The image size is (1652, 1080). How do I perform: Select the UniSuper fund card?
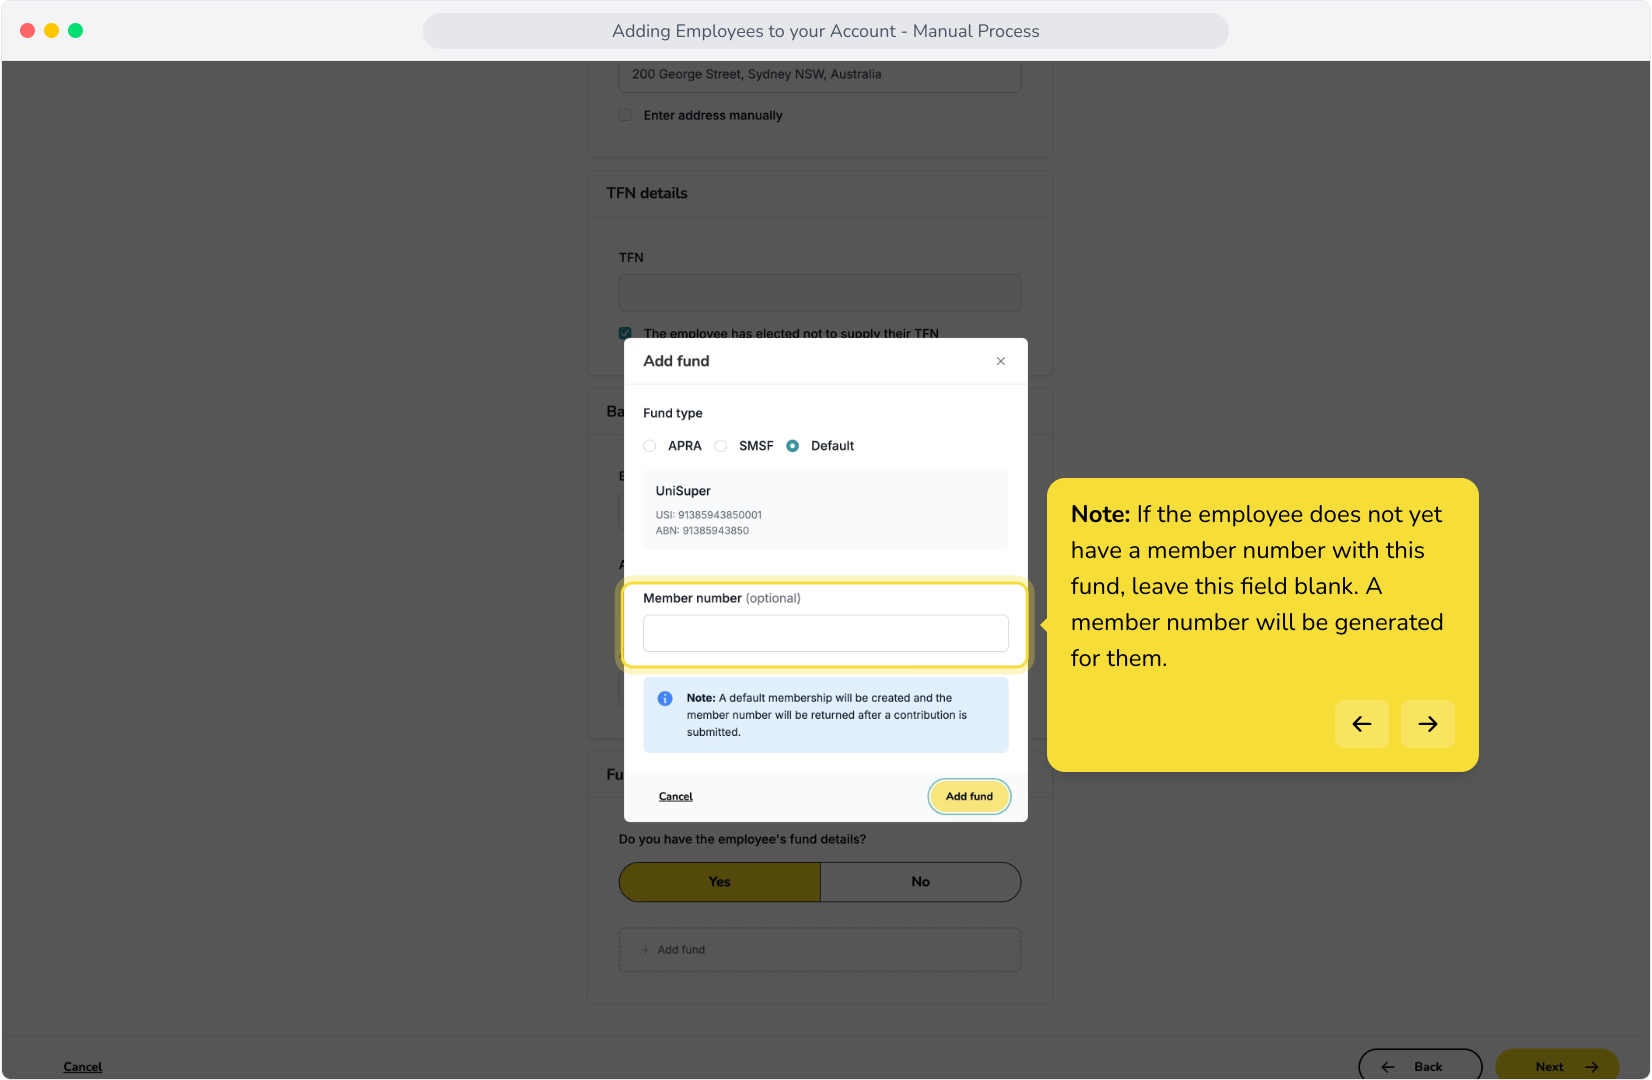click(826, 510)
